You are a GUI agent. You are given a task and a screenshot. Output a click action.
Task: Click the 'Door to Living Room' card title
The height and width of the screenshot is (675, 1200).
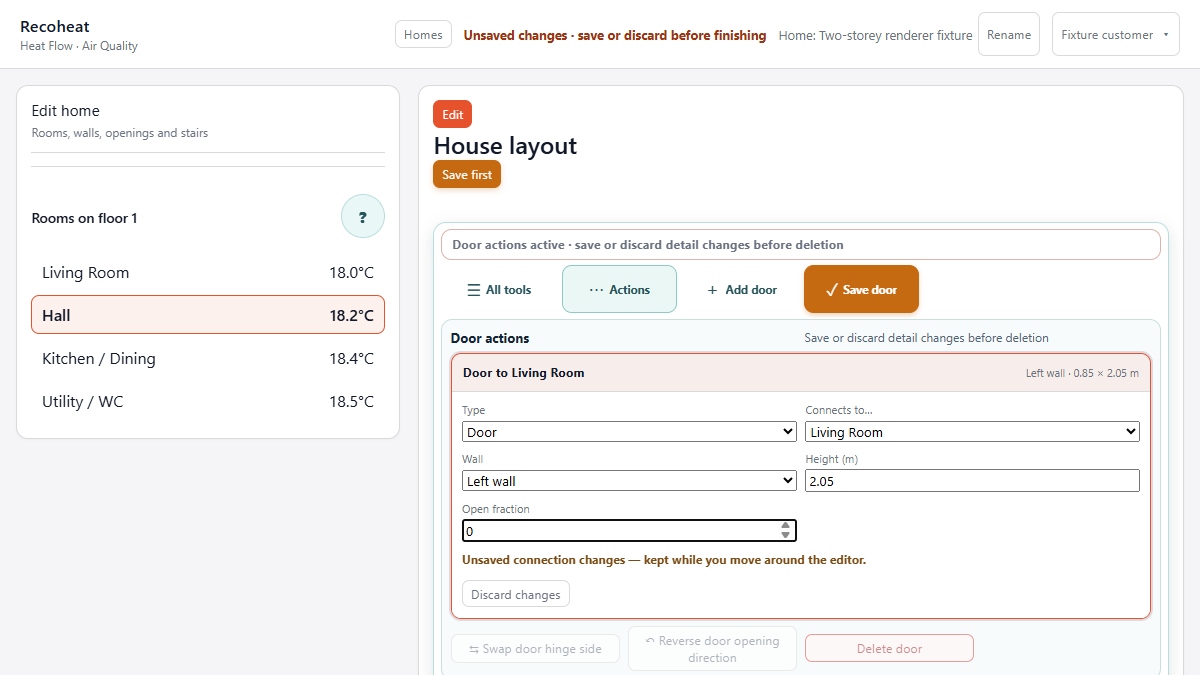[x=524, y=373]
